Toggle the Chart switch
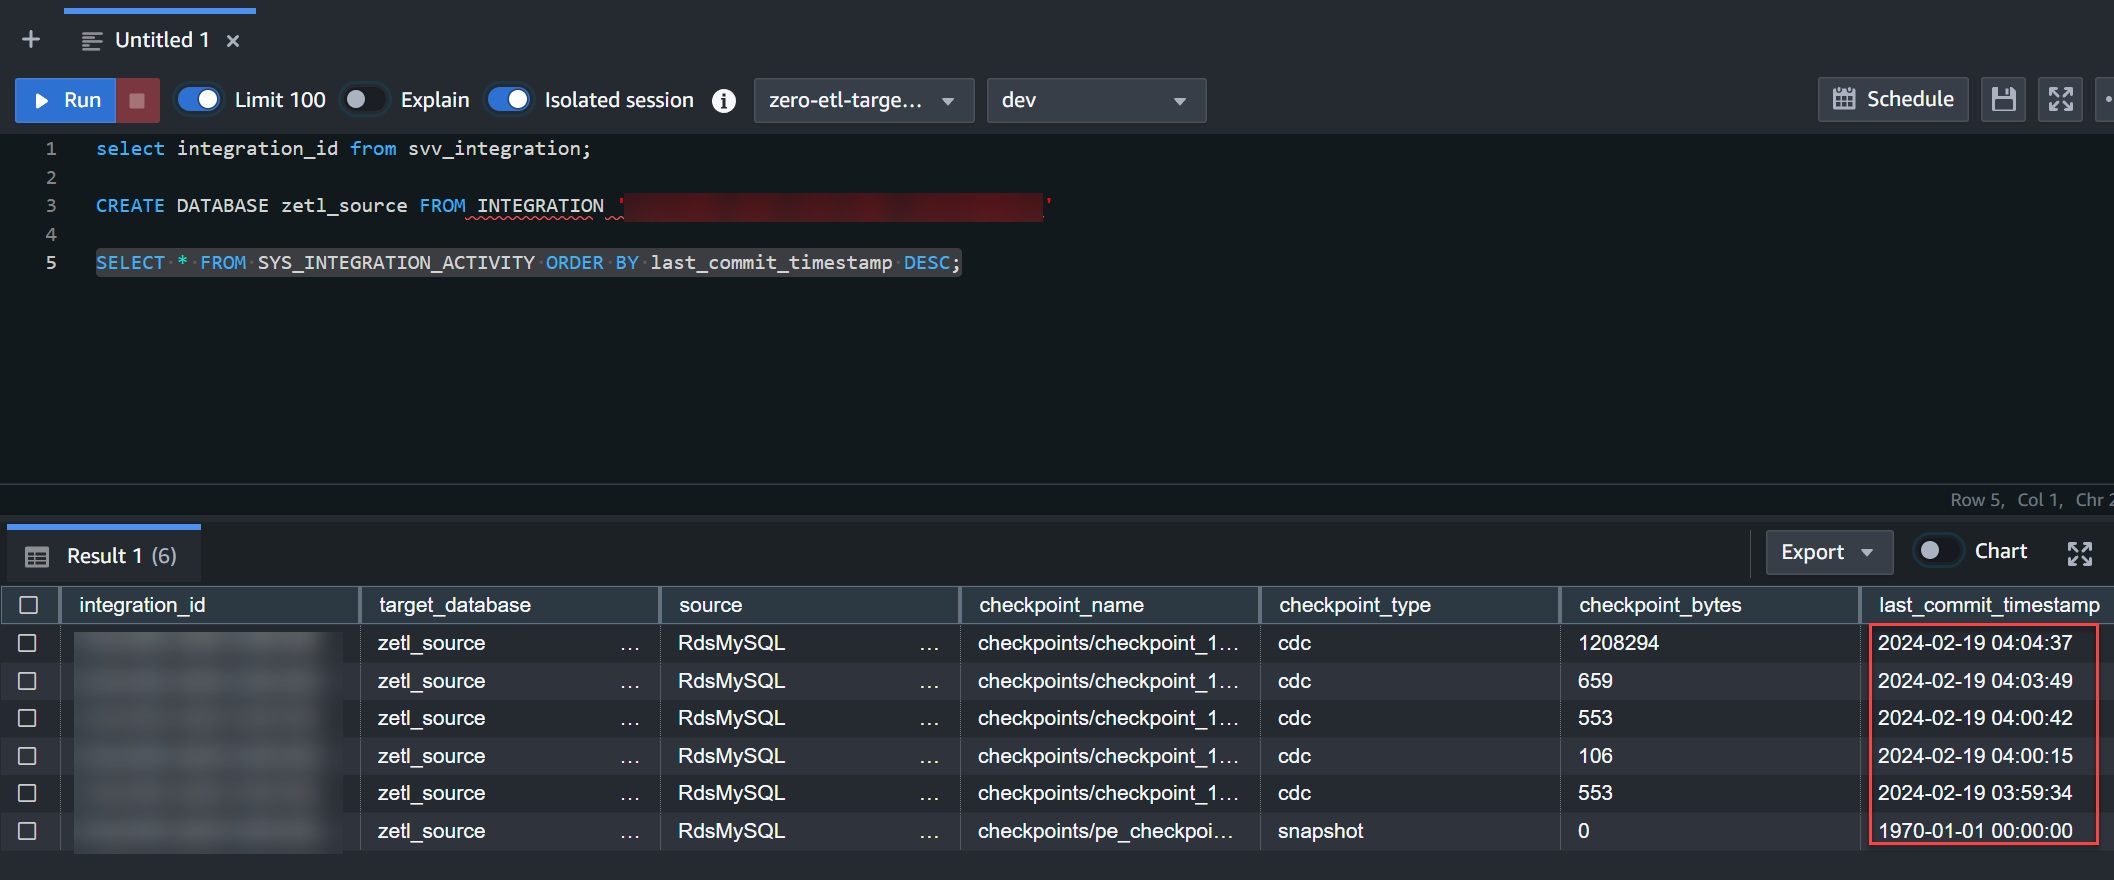2114x880 pixels. (x=1938, y=551)
